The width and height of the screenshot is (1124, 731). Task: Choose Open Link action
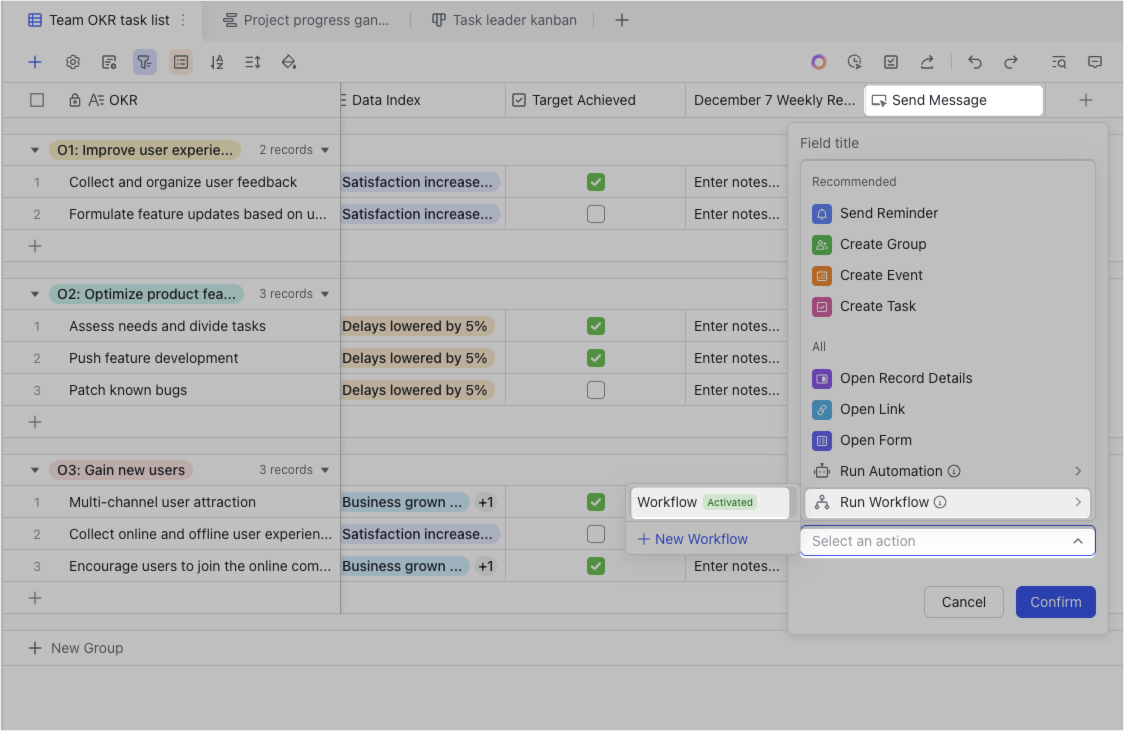point(947,409)
